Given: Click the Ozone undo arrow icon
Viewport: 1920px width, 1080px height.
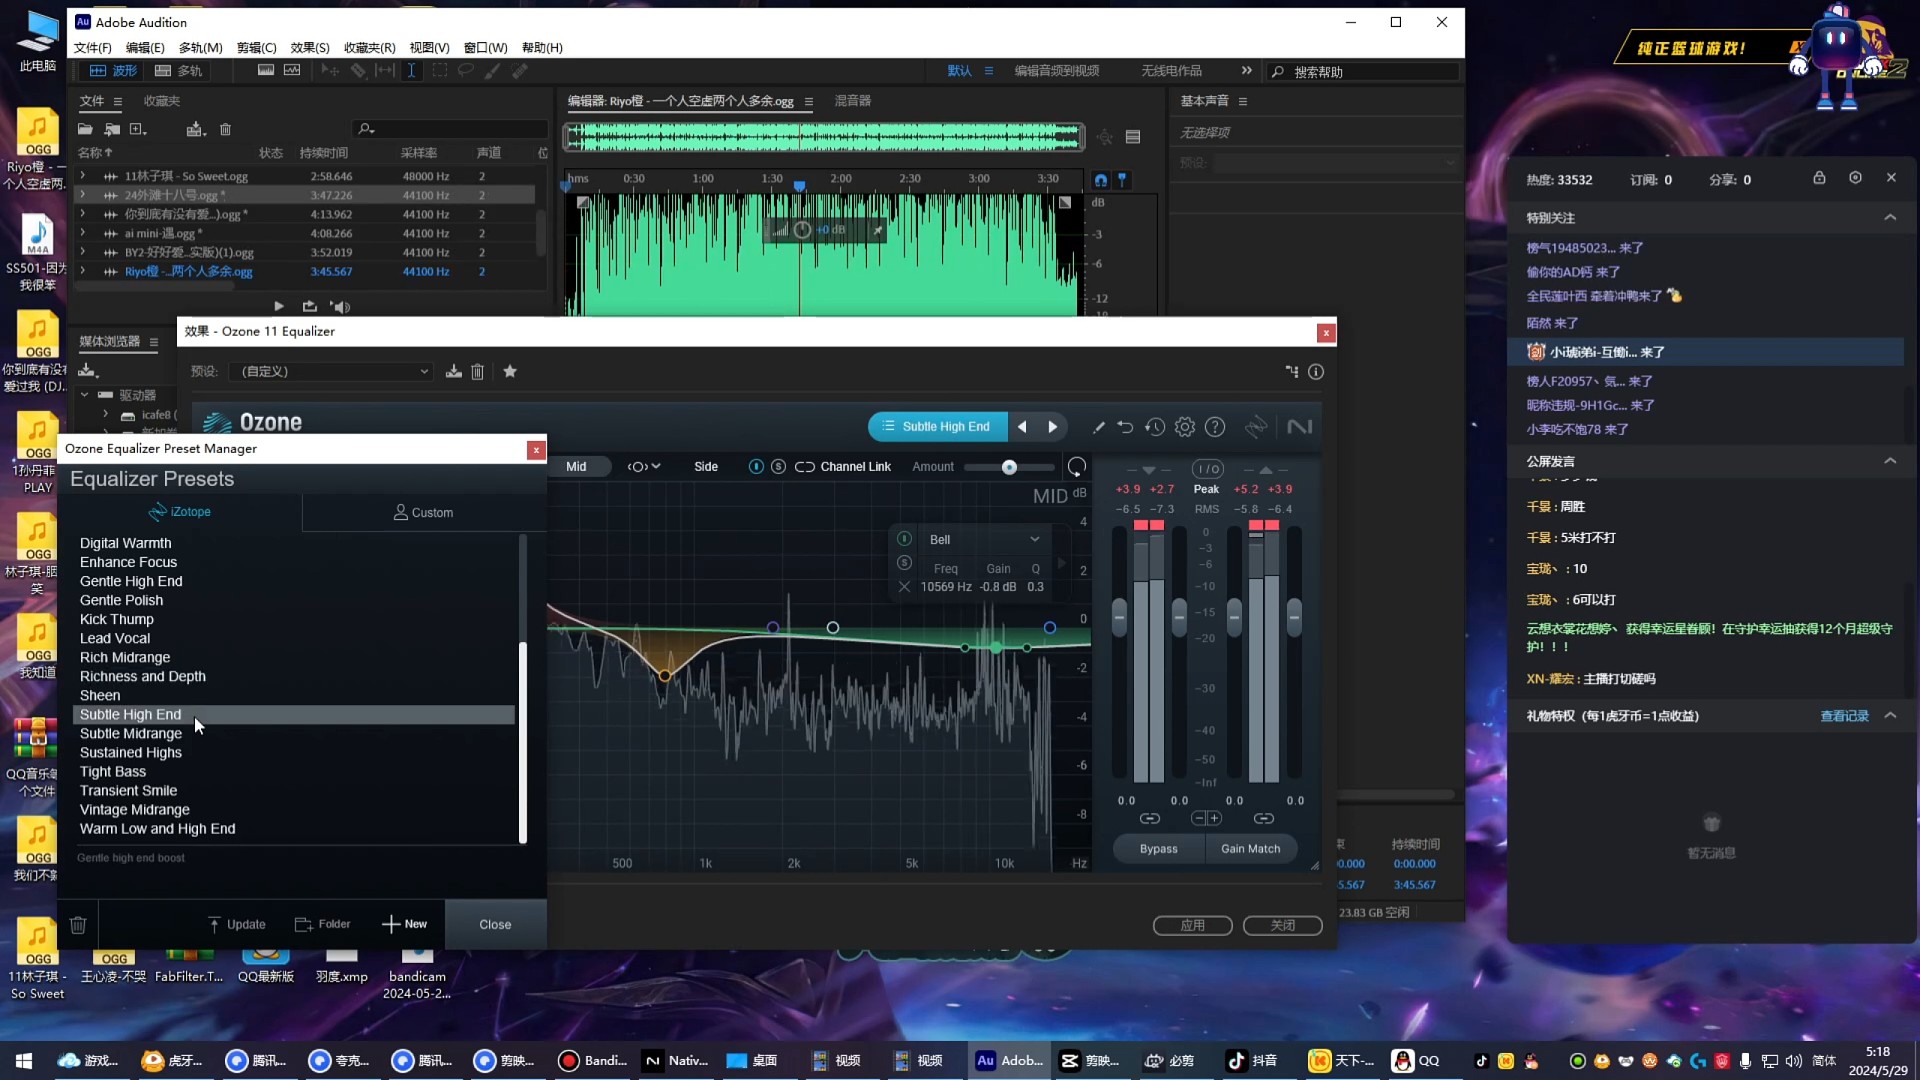Looking at the screenshot, I should [1125, 427].
